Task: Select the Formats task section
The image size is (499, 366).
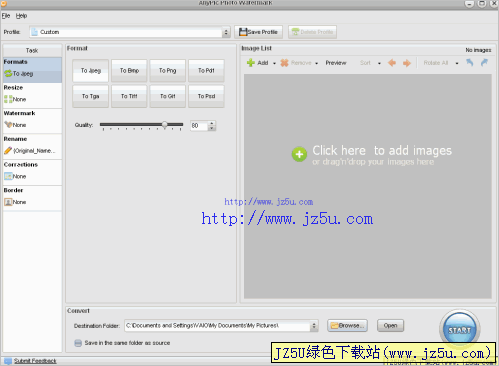Action: (x=32, y=70)
